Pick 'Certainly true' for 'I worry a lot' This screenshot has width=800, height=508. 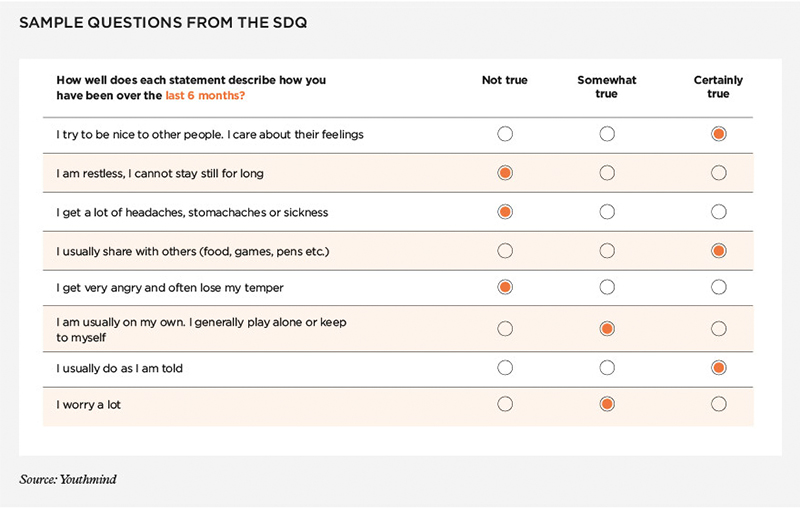(x=718, y=405)
